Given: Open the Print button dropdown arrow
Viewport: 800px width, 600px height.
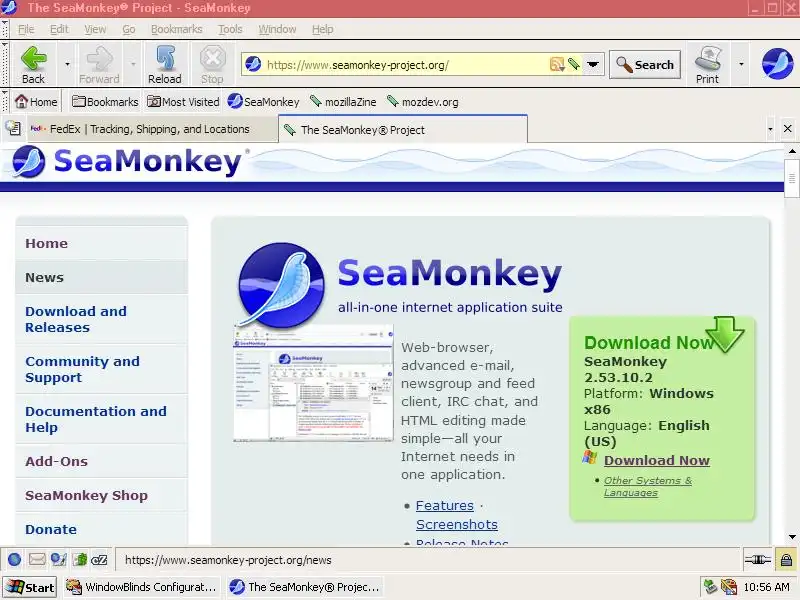Looking at the screenshot, I should [x=741, y=64].
